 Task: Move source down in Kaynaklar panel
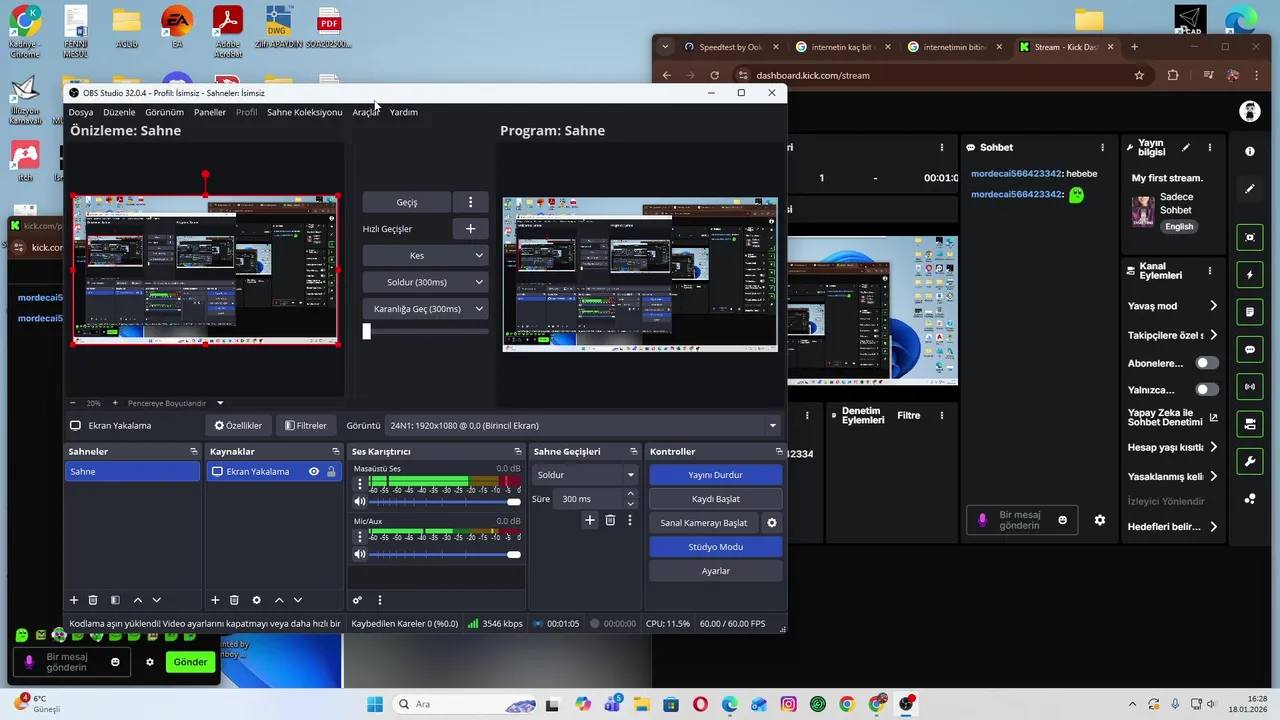click(x=298, y=600)
